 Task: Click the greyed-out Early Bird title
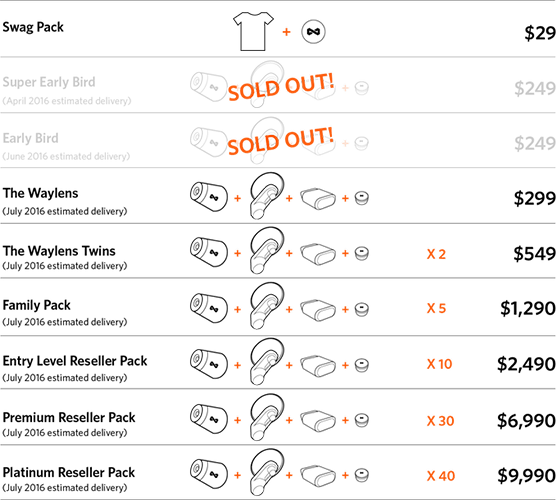pyautogui.click(x=31, y=138)
